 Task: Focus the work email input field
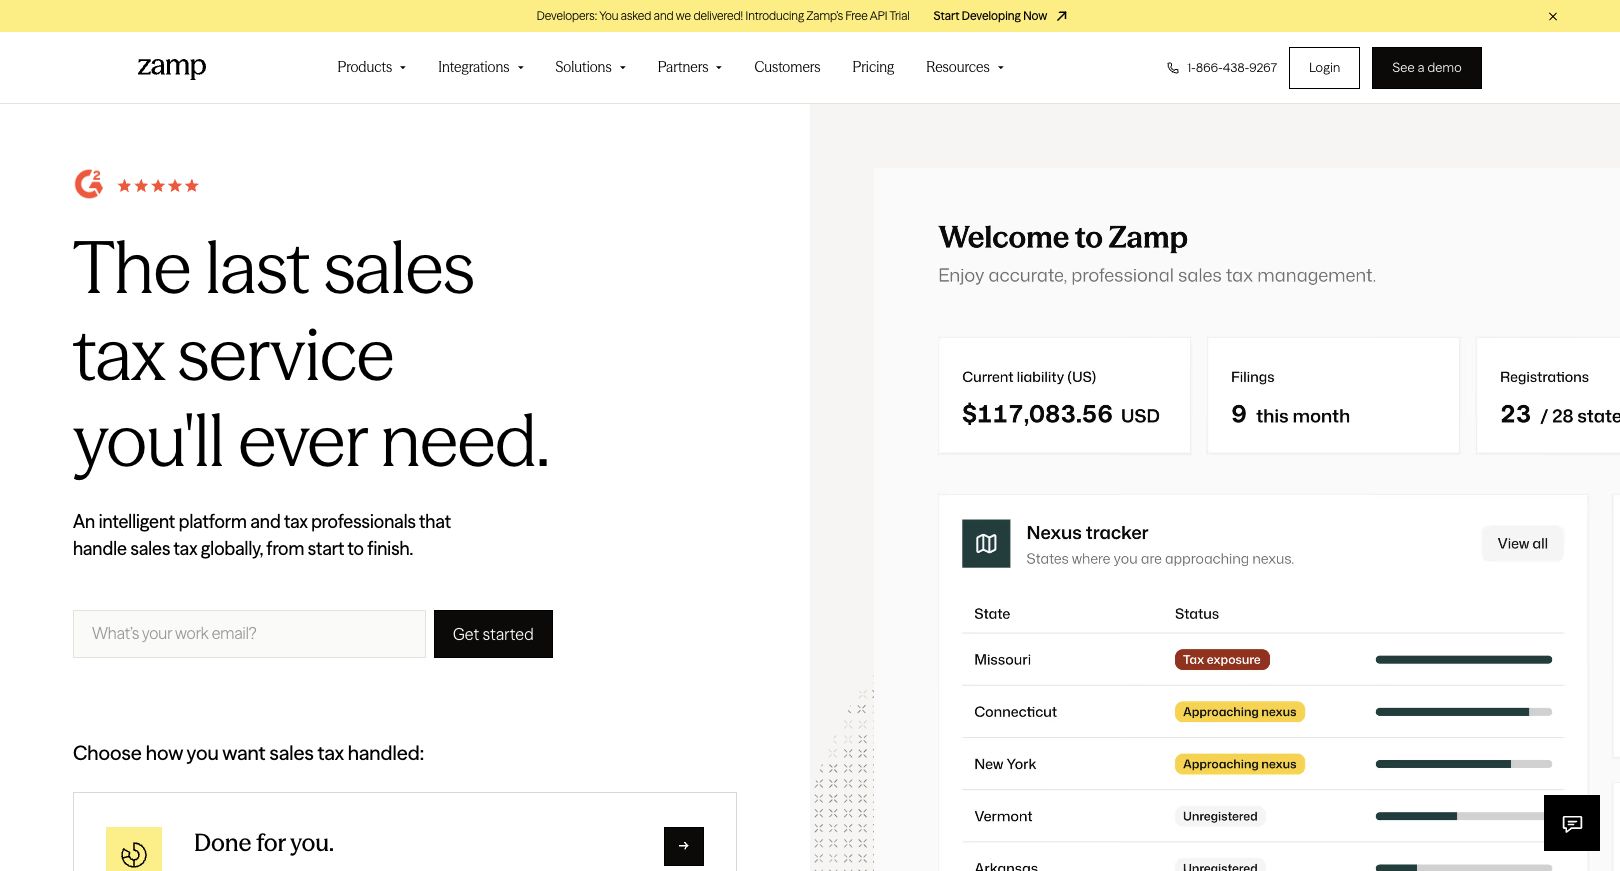249,634
